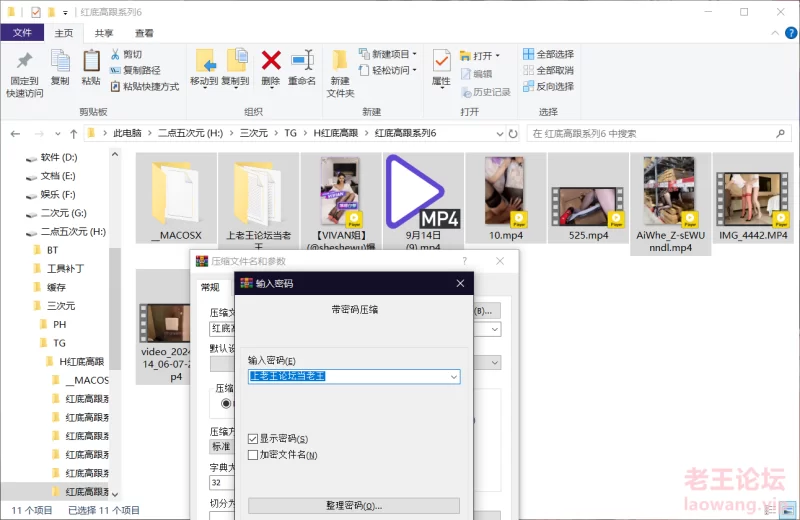Click 编辑 in the open group

(477, 74)
